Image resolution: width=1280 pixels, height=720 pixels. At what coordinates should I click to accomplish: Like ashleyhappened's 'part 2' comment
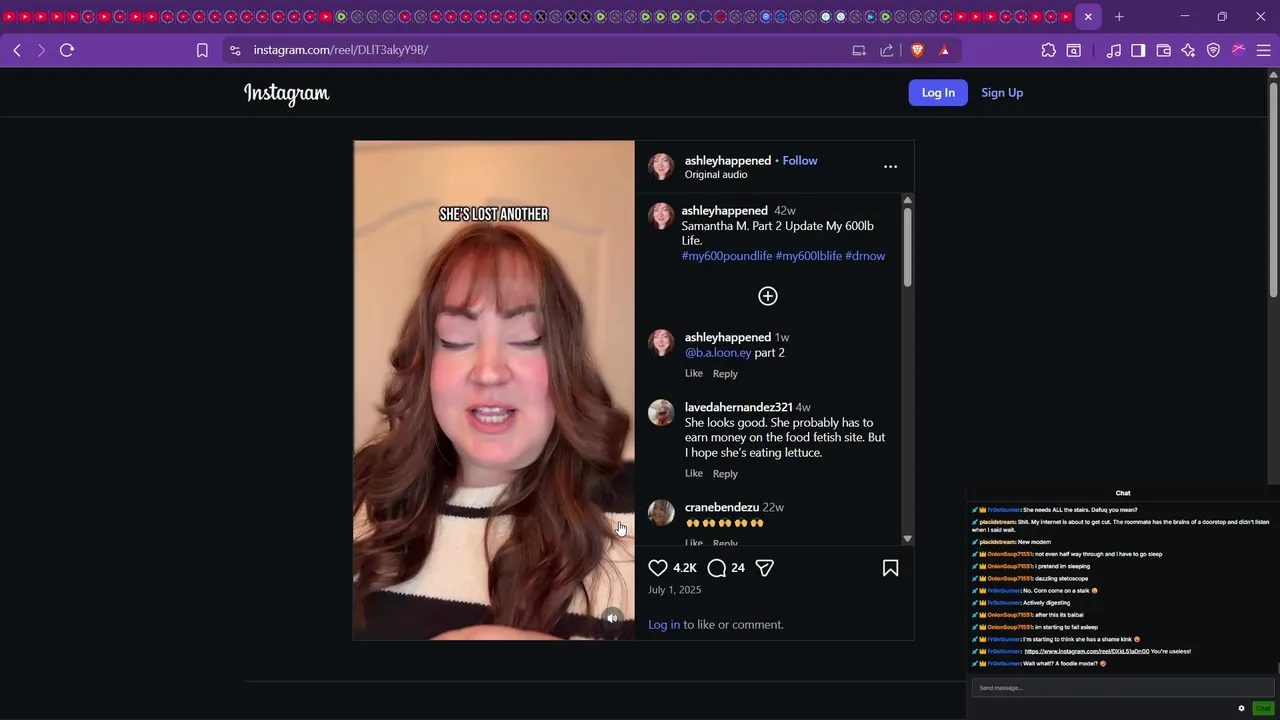point(694,374)
